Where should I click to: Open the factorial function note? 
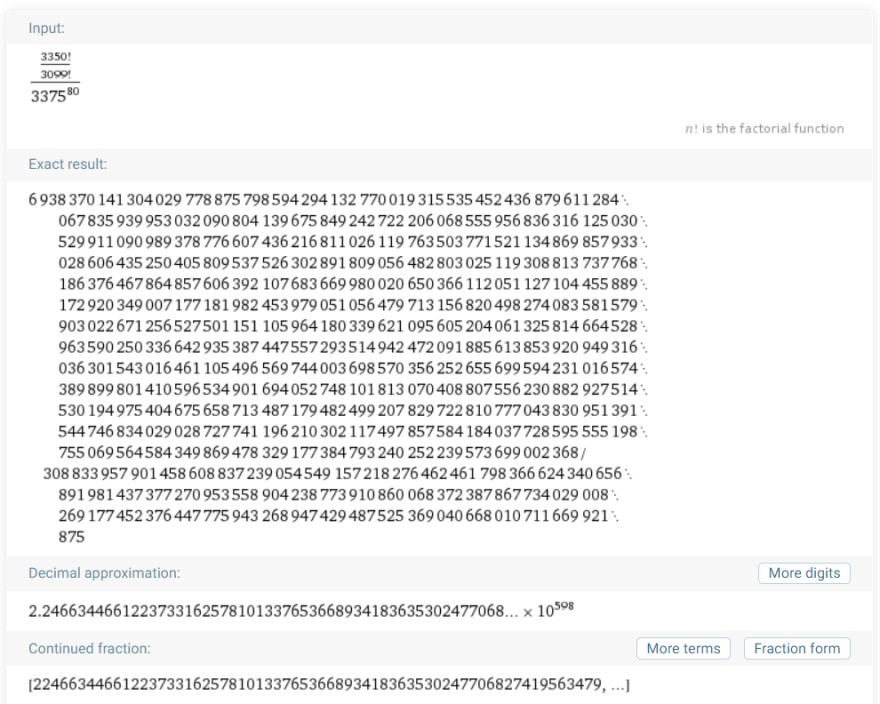[764, 129]
